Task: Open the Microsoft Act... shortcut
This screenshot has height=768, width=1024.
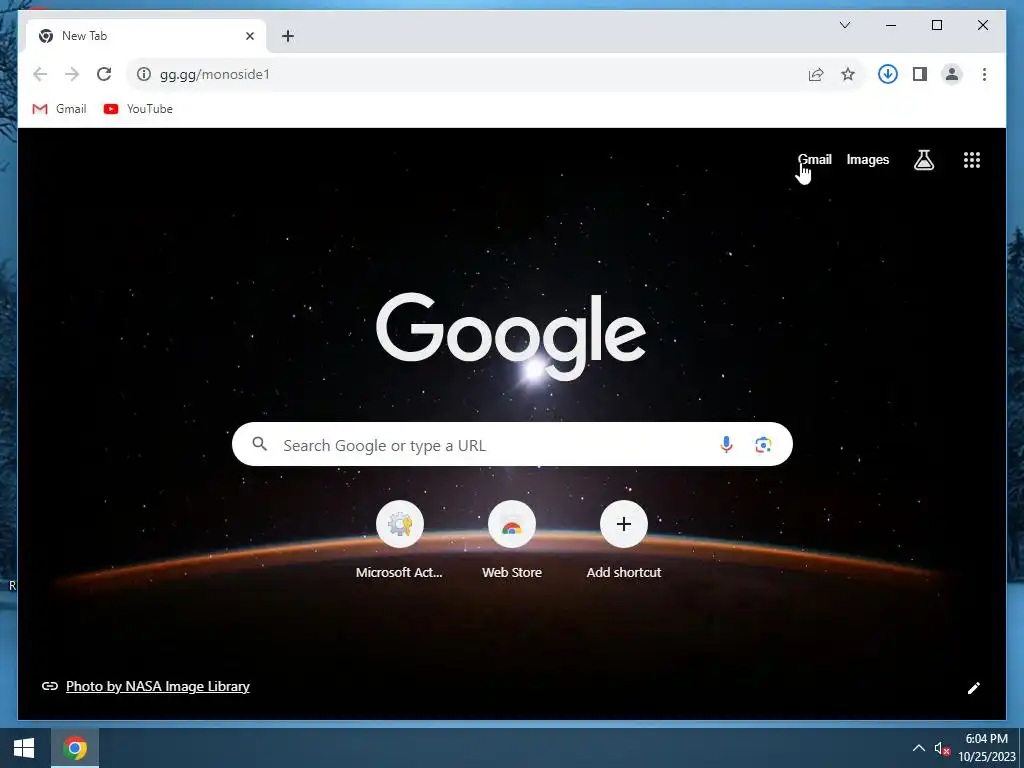Action: click(399, 540)
